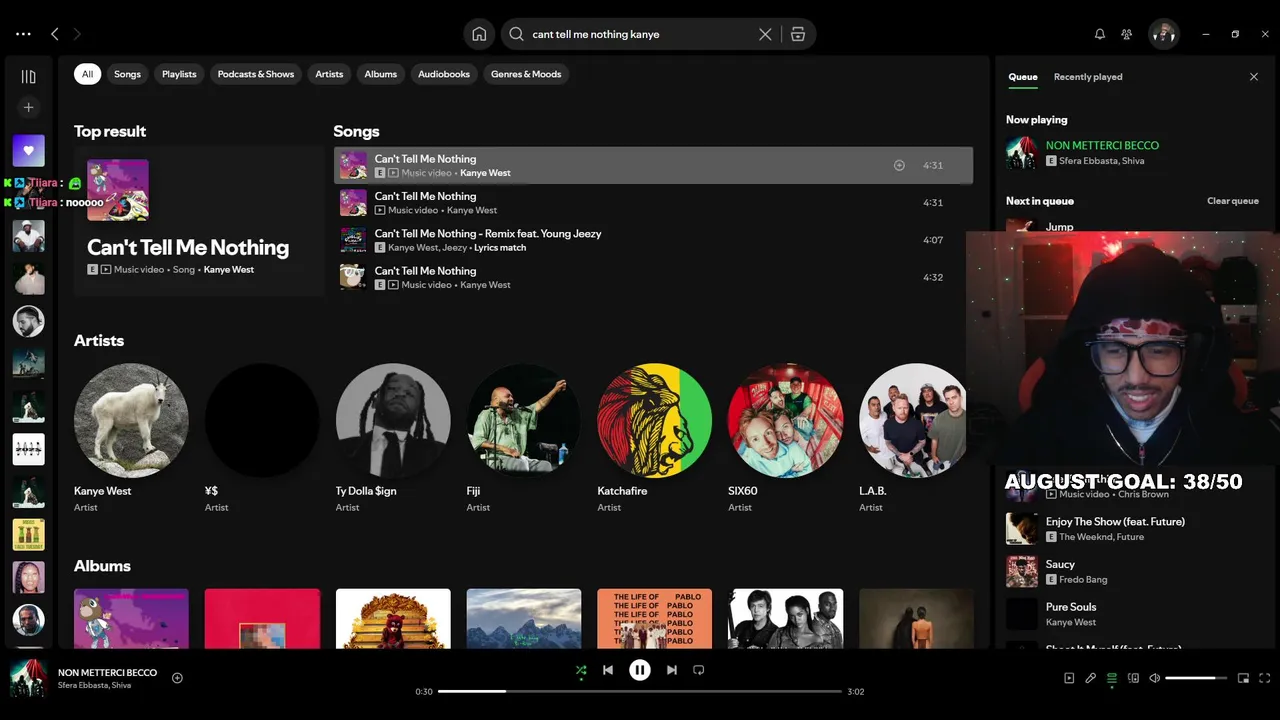Open Now Playing view icon
The width and height of the screenshot is (1280, 720).
(x=1069, y=678)
